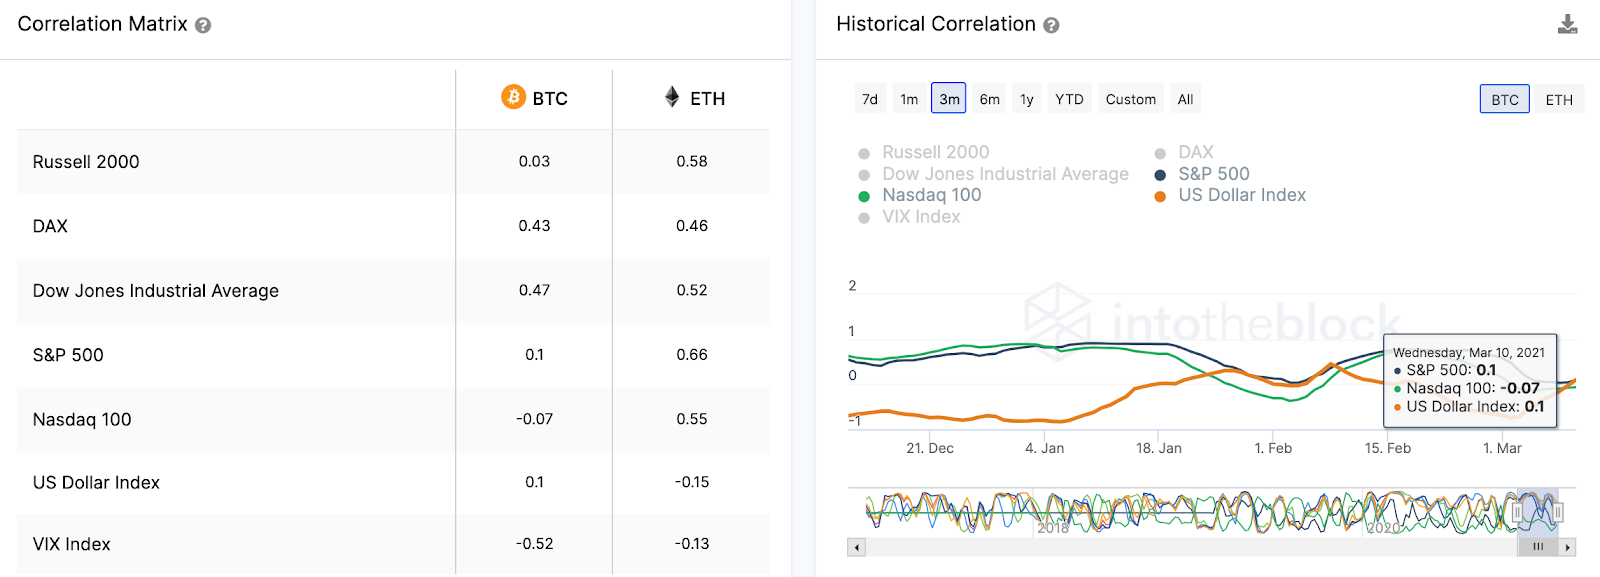Screen dimensions: 1600x577
Task: Click Nasdaq 100 BTC value -0.07
Action: (534, 419)
